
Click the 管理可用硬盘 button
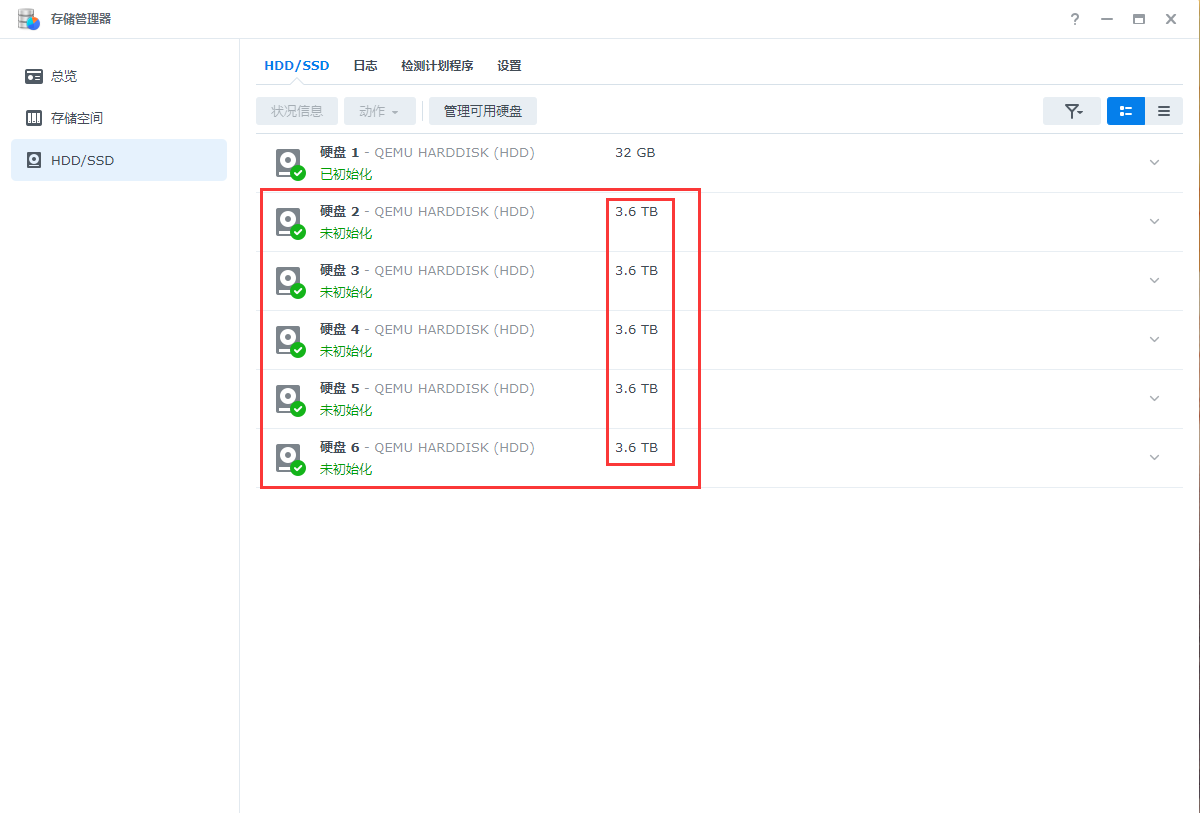482,111
